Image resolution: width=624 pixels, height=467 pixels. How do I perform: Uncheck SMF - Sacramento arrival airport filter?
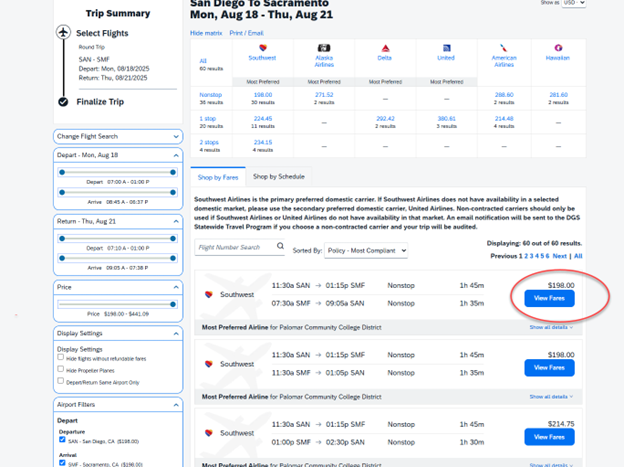point(62,463)
